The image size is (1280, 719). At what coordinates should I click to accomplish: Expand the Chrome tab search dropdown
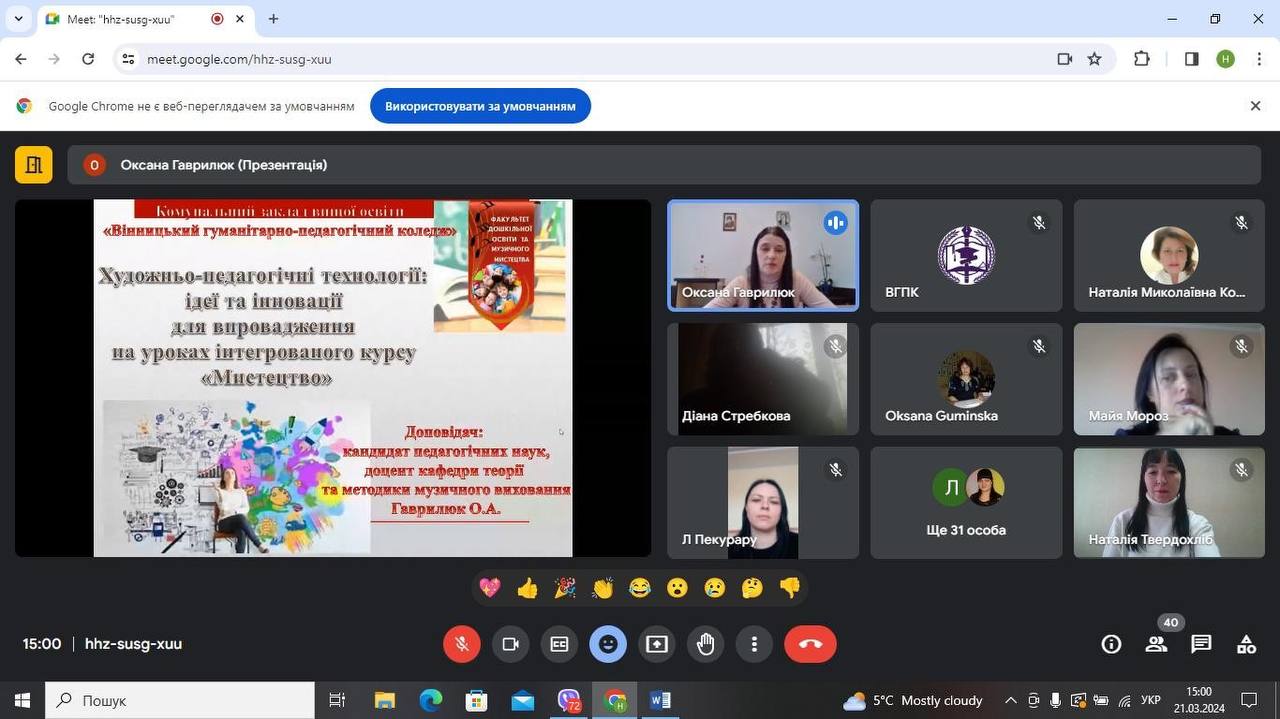pos(18,19)
